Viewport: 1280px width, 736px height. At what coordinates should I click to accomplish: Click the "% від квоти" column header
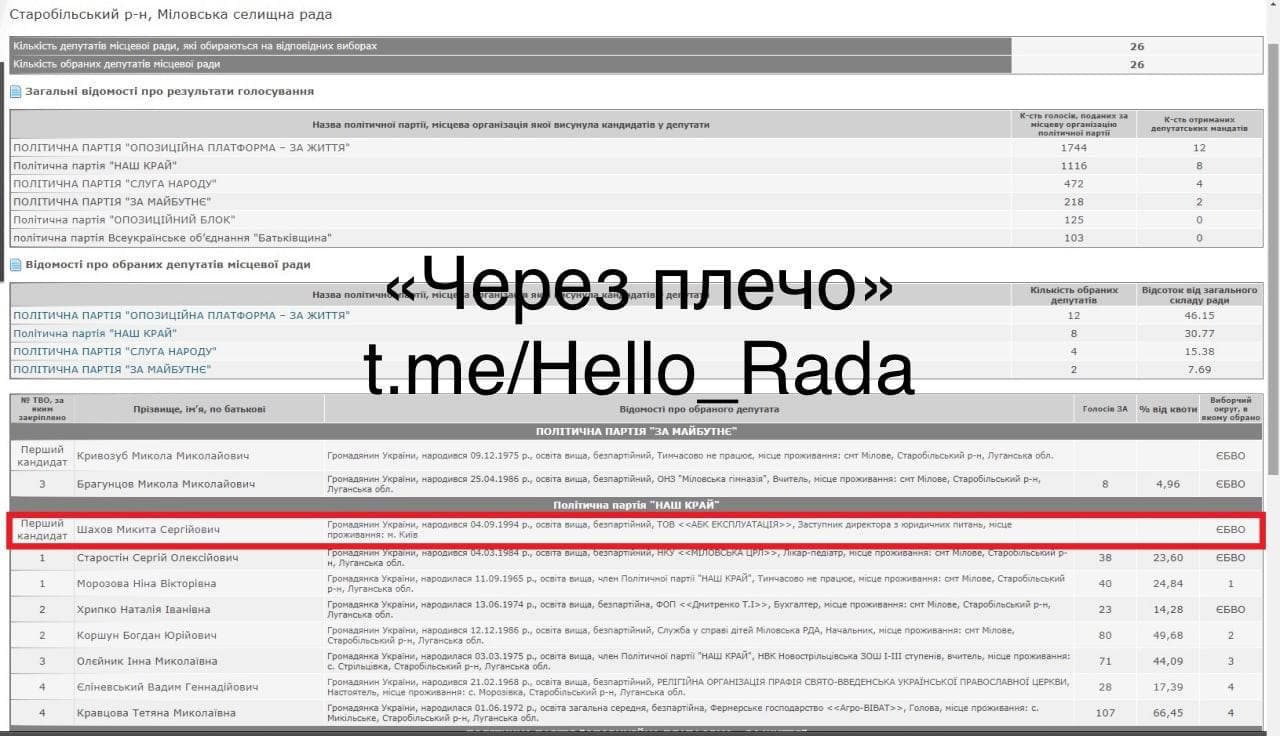tap(1167, 409)
